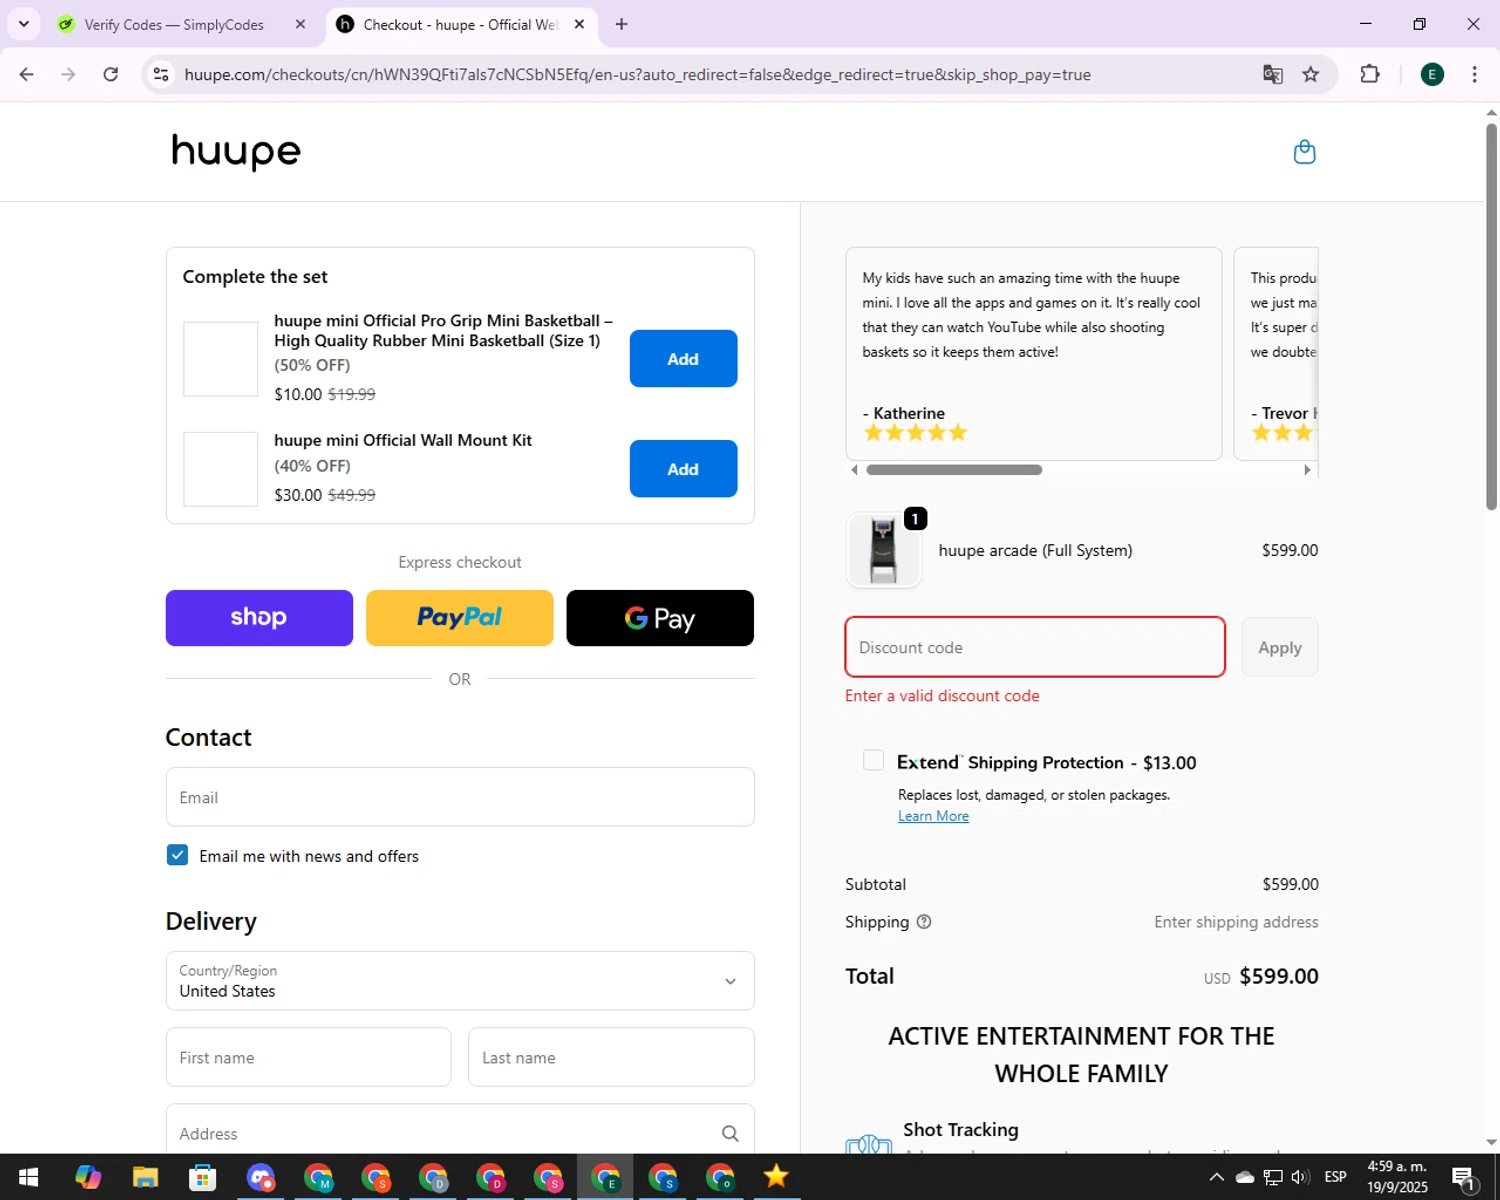The image size is (1500, 1200).
Task: Open the yellow star app in taskbar
Action: (776, 1177)
